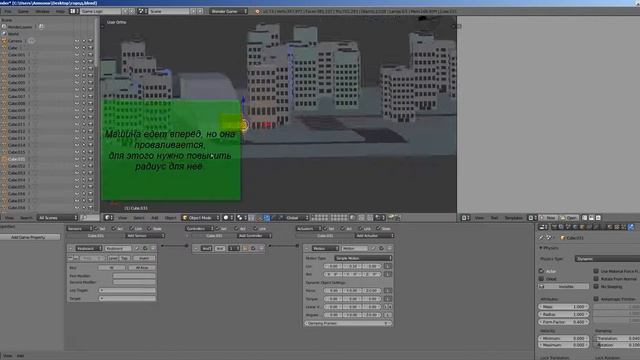Screen dimensions: 640x360
Task: Collapse the Keyboard sensor with its arrow
Action: [71, 249]
